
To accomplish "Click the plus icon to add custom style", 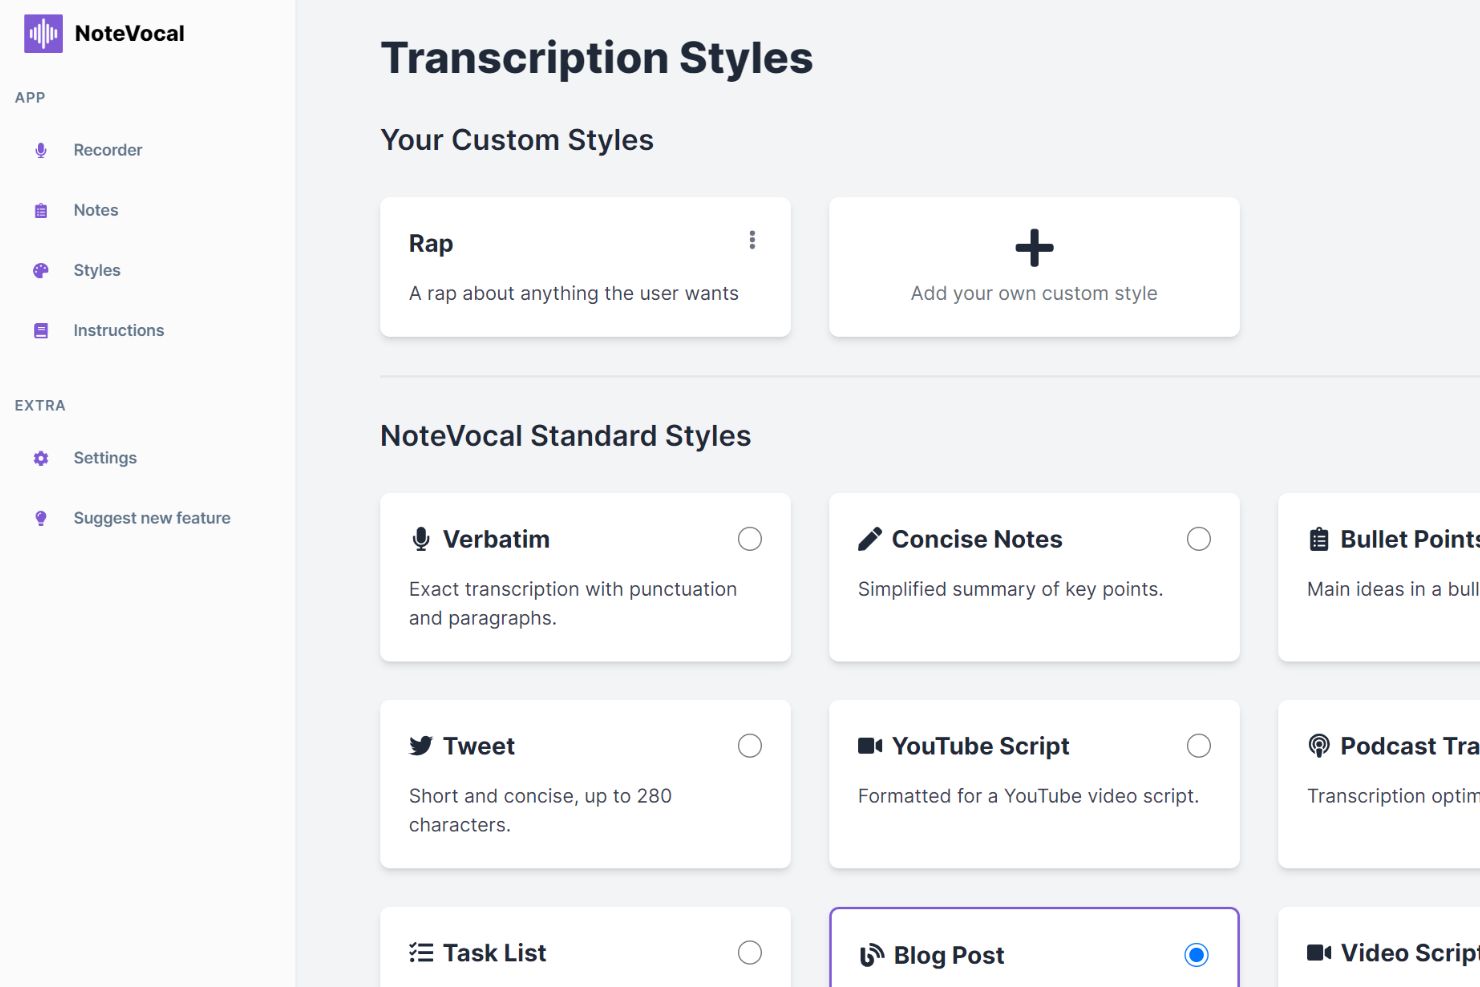I will [1034, 248].
